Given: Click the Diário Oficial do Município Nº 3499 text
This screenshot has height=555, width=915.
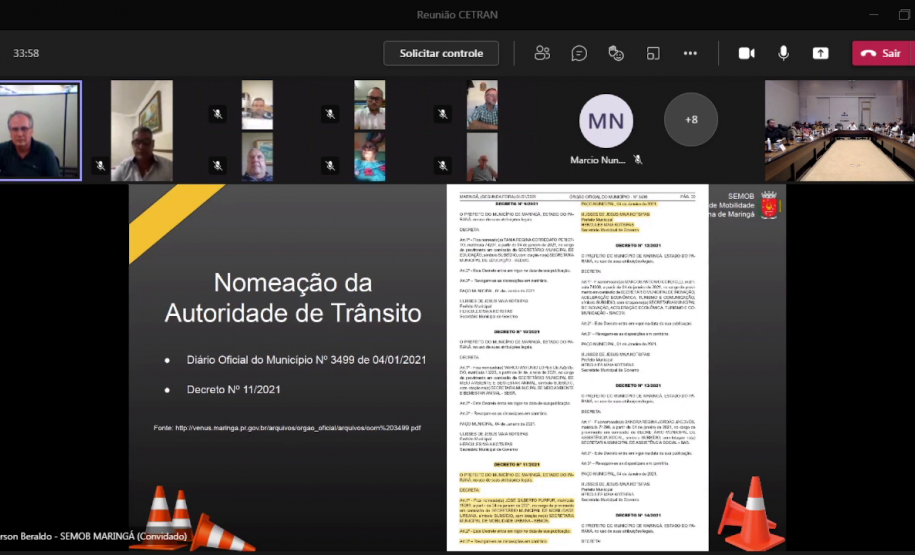Looking at the screenshot, I should pos(306,360).
